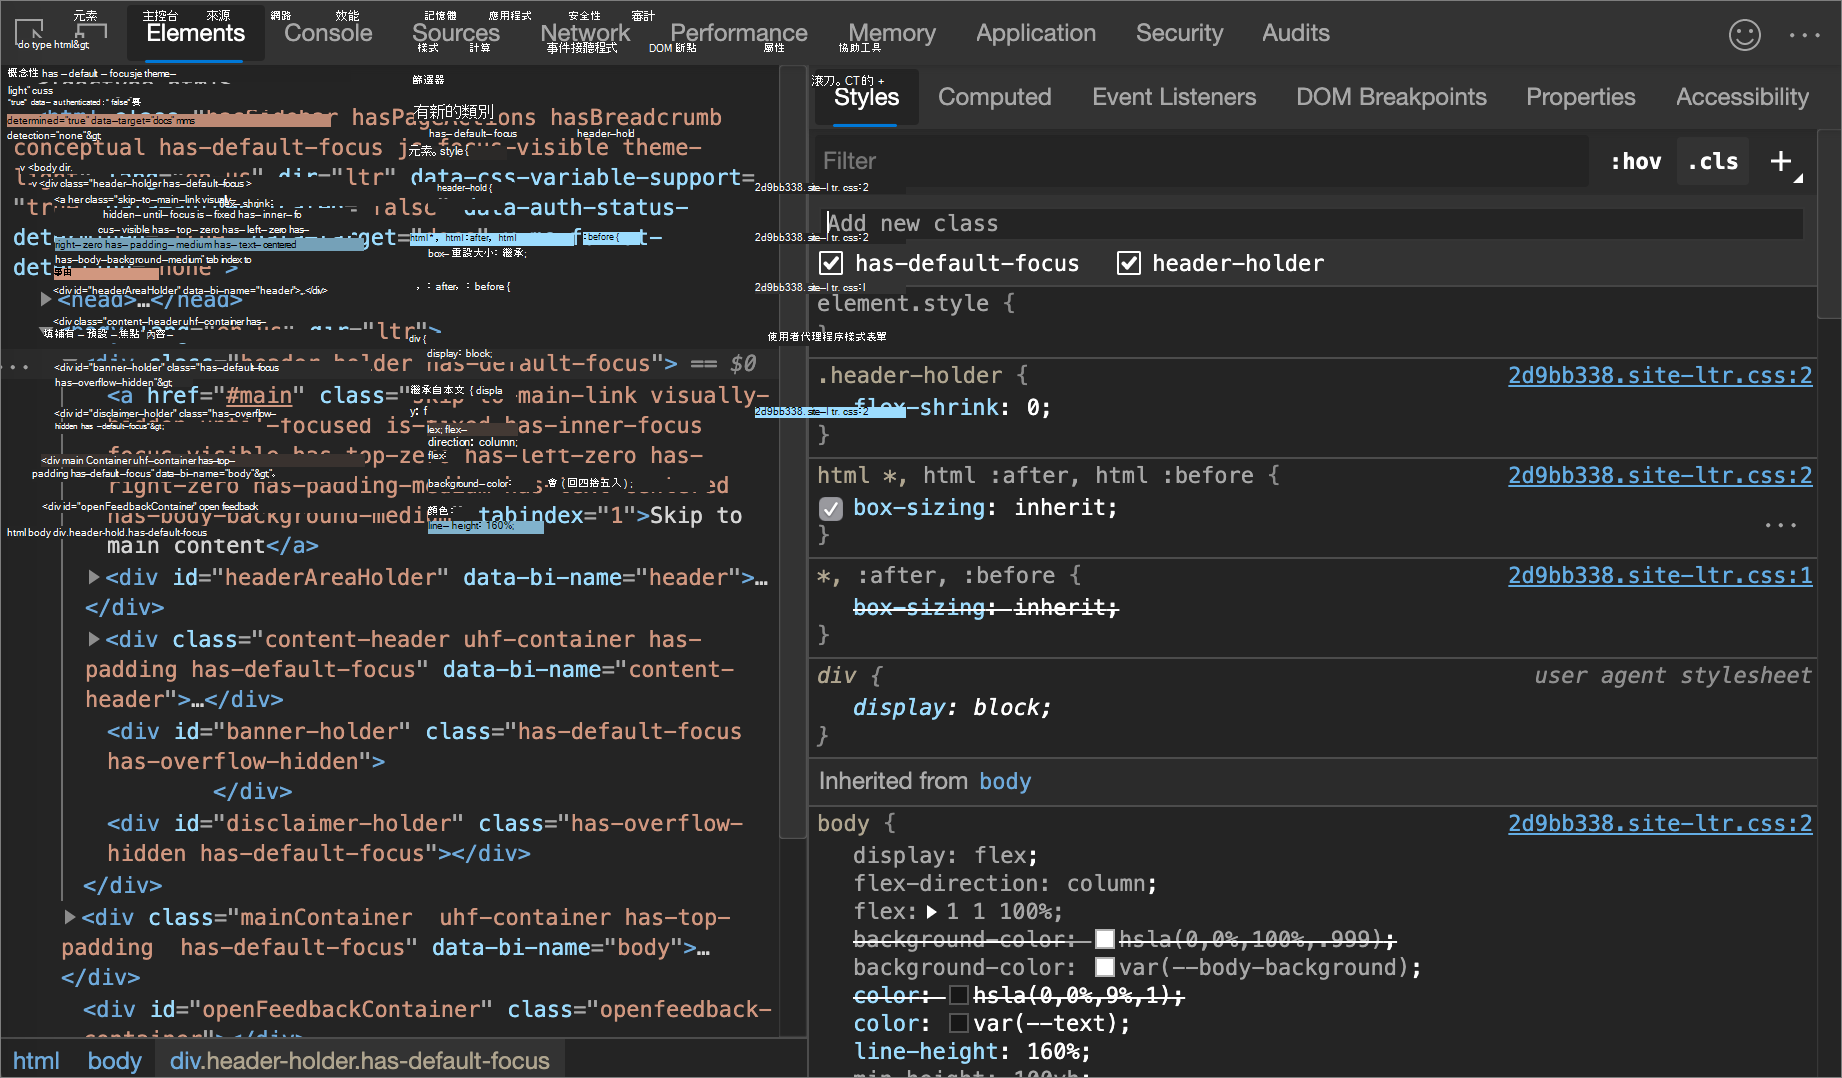Uncheck the has-default-focus class checkbox

pyautogui.click(x=830, y=263)
